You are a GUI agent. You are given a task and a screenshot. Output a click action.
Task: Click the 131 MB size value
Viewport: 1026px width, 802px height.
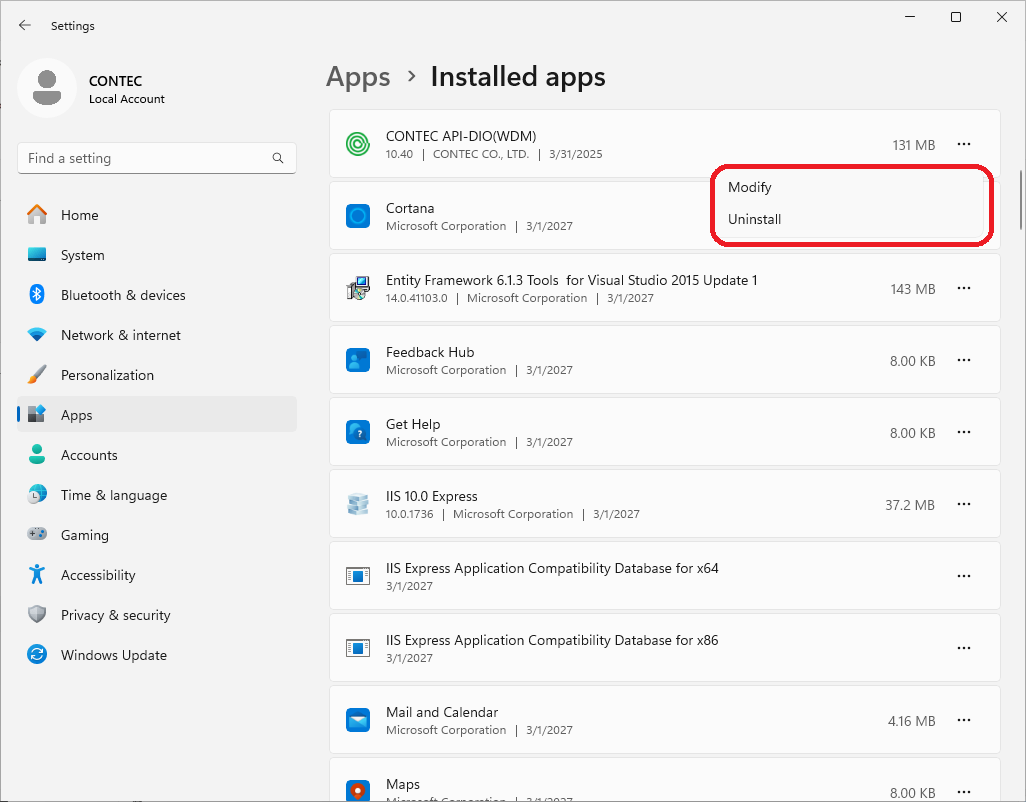913,145
